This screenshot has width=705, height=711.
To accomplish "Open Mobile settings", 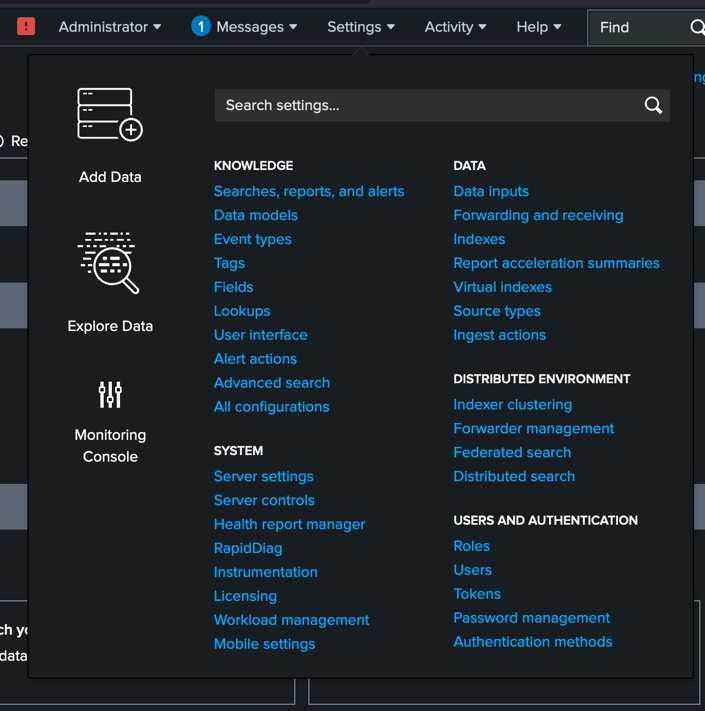I will (264, 644).
